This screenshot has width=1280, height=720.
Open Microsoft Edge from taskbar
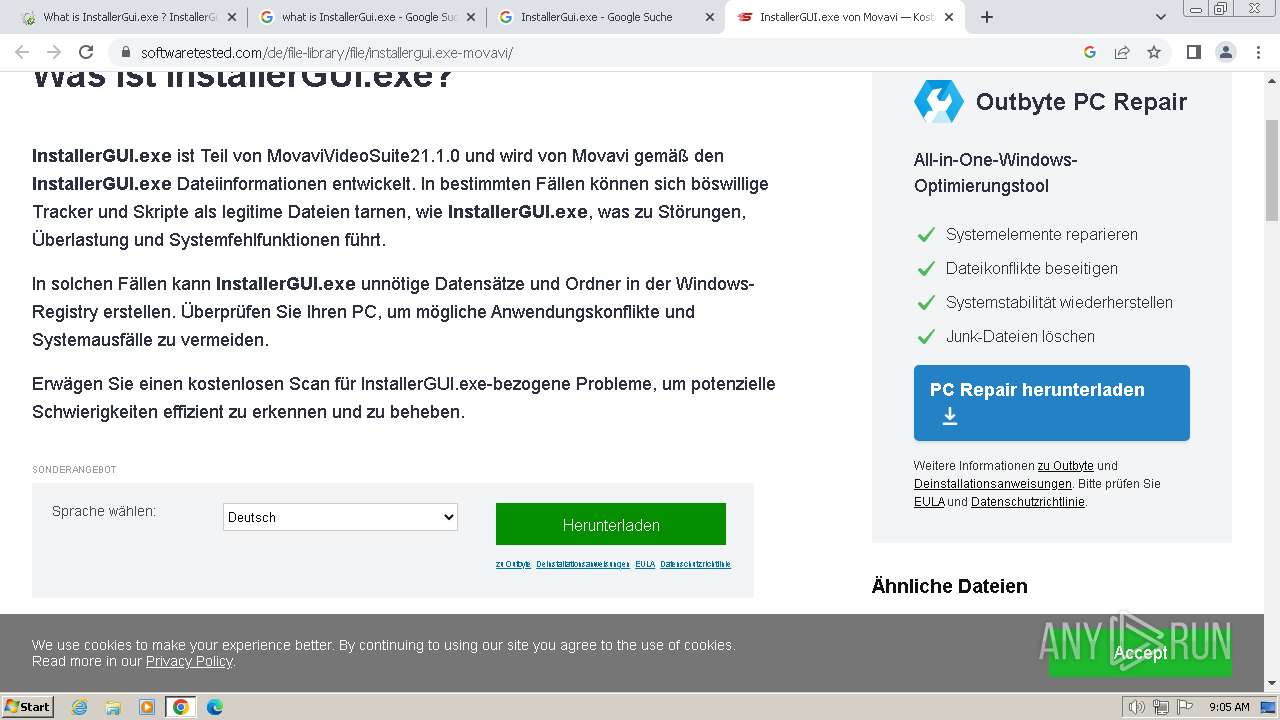215,707
